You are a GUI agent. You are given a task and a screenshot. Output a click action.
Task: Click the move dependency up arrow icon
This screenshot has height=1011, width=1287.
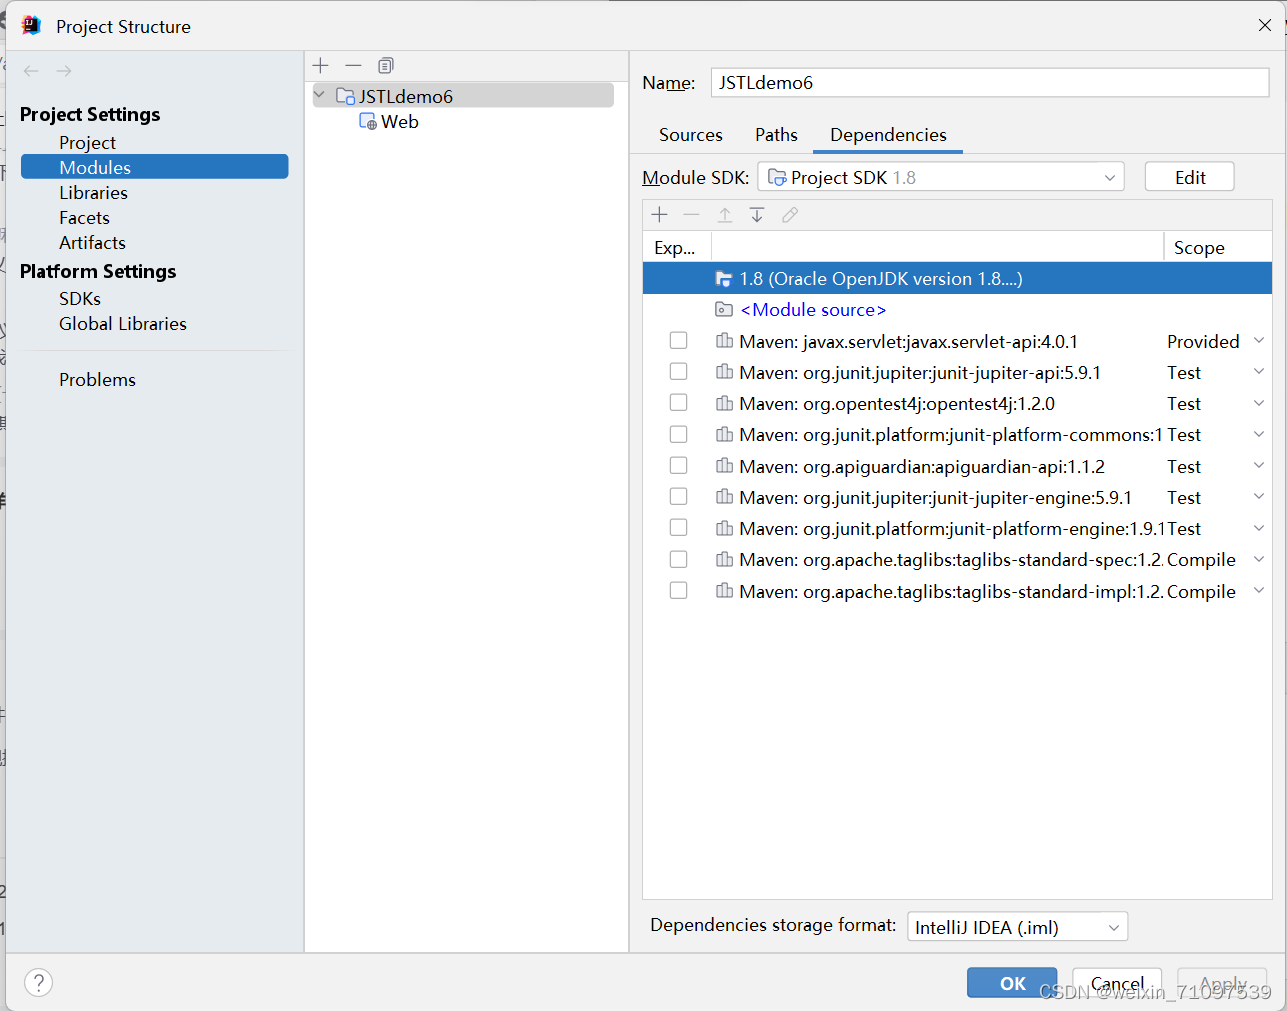click(x=724, y=214)
